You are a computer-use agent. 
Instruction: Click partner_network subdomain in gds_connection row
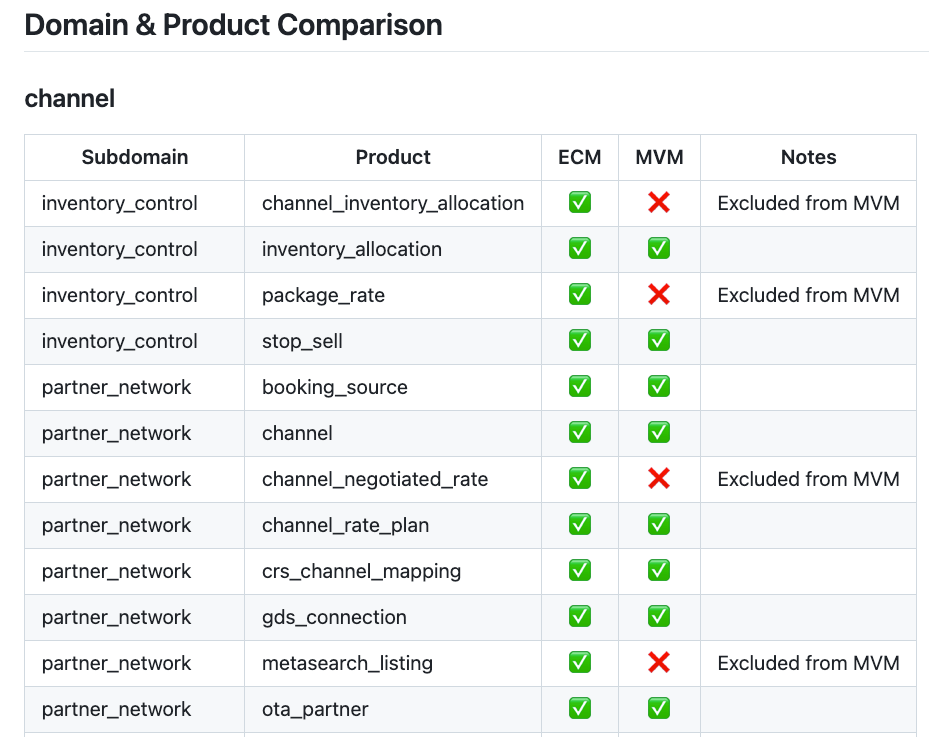click(x=116, y=617)
